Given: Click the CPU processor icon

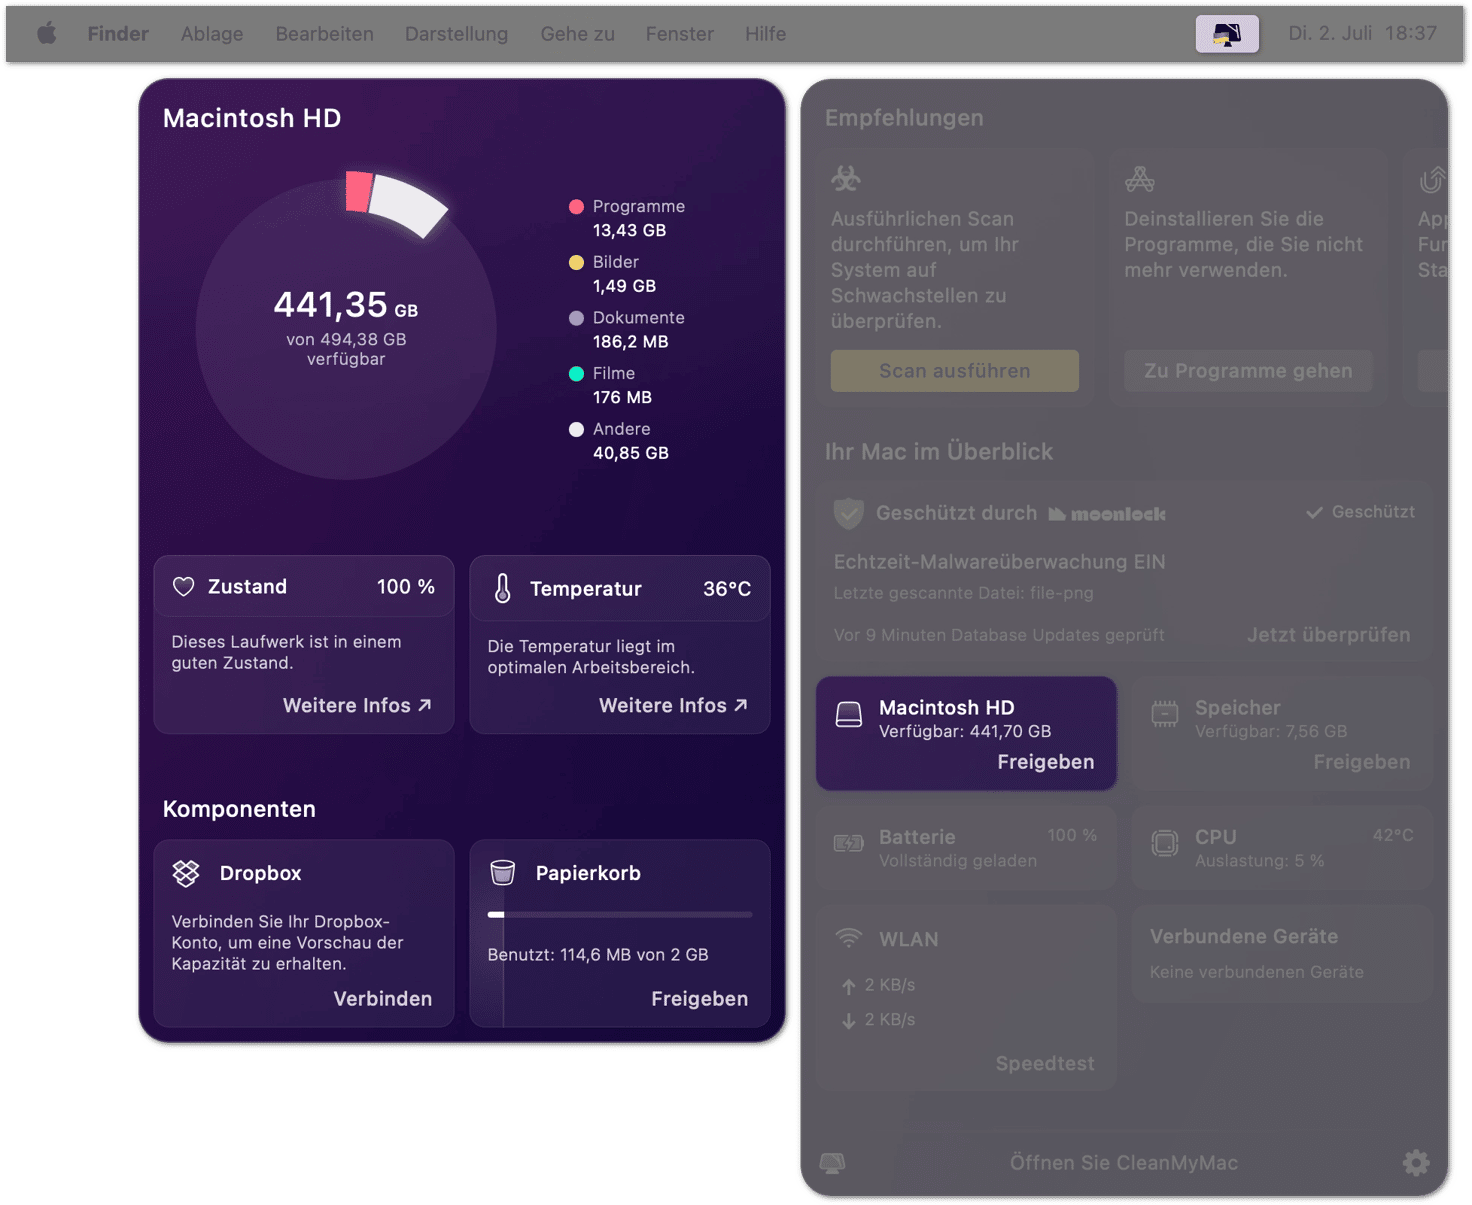Looking at the screenshot, I should 1165,844.
